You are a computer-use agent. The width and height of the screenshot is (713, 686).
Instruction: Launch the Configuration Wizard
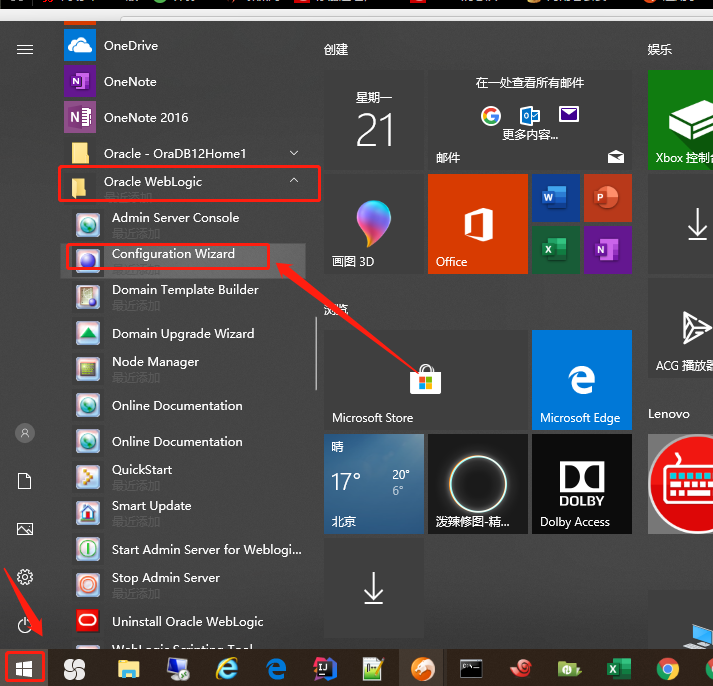[182, 260]
